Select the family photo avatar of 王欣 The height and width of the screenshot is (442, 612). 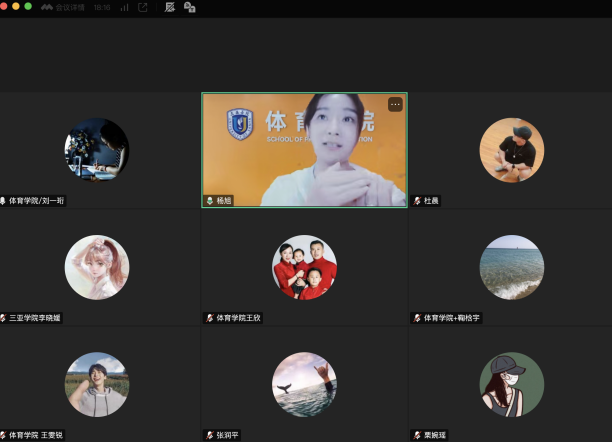point(305,267)
